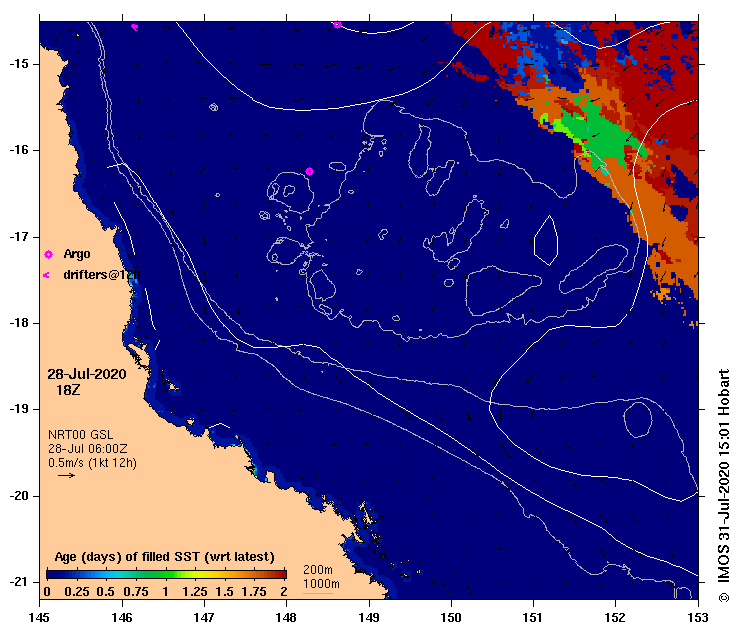Click the longitude label '148'
Viewport: 741px width, 634px height.
tap(286, 617)
